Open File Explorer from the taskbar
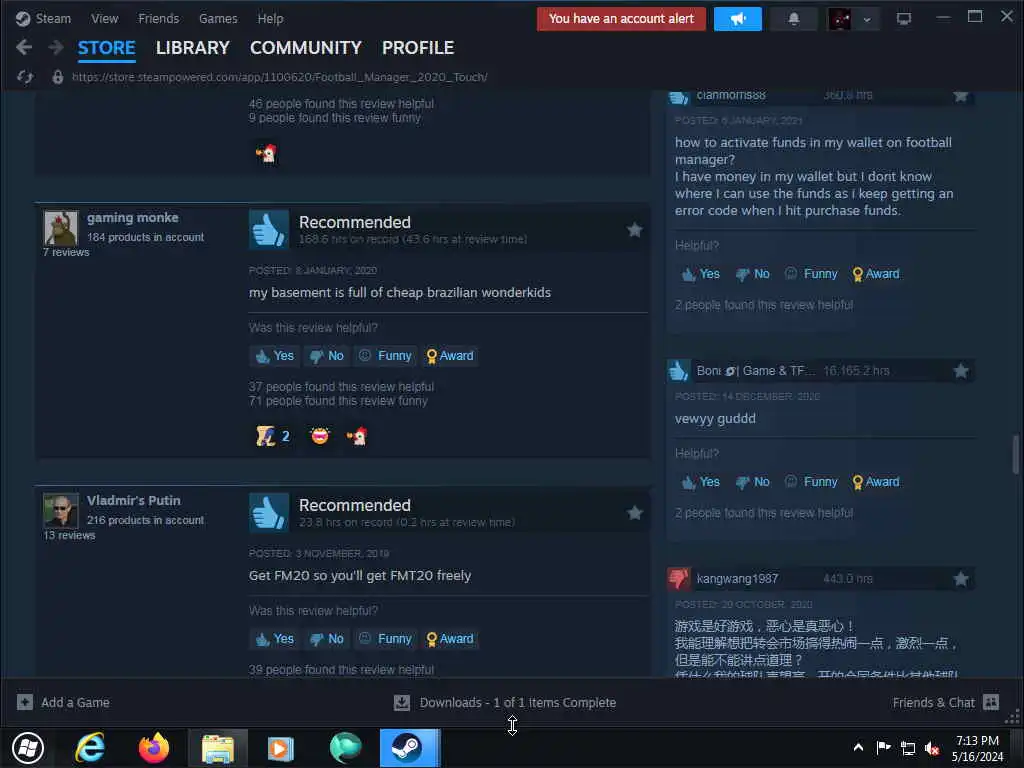The width and height of the screenshot is (1024, 768). click(x=217, y=748)
